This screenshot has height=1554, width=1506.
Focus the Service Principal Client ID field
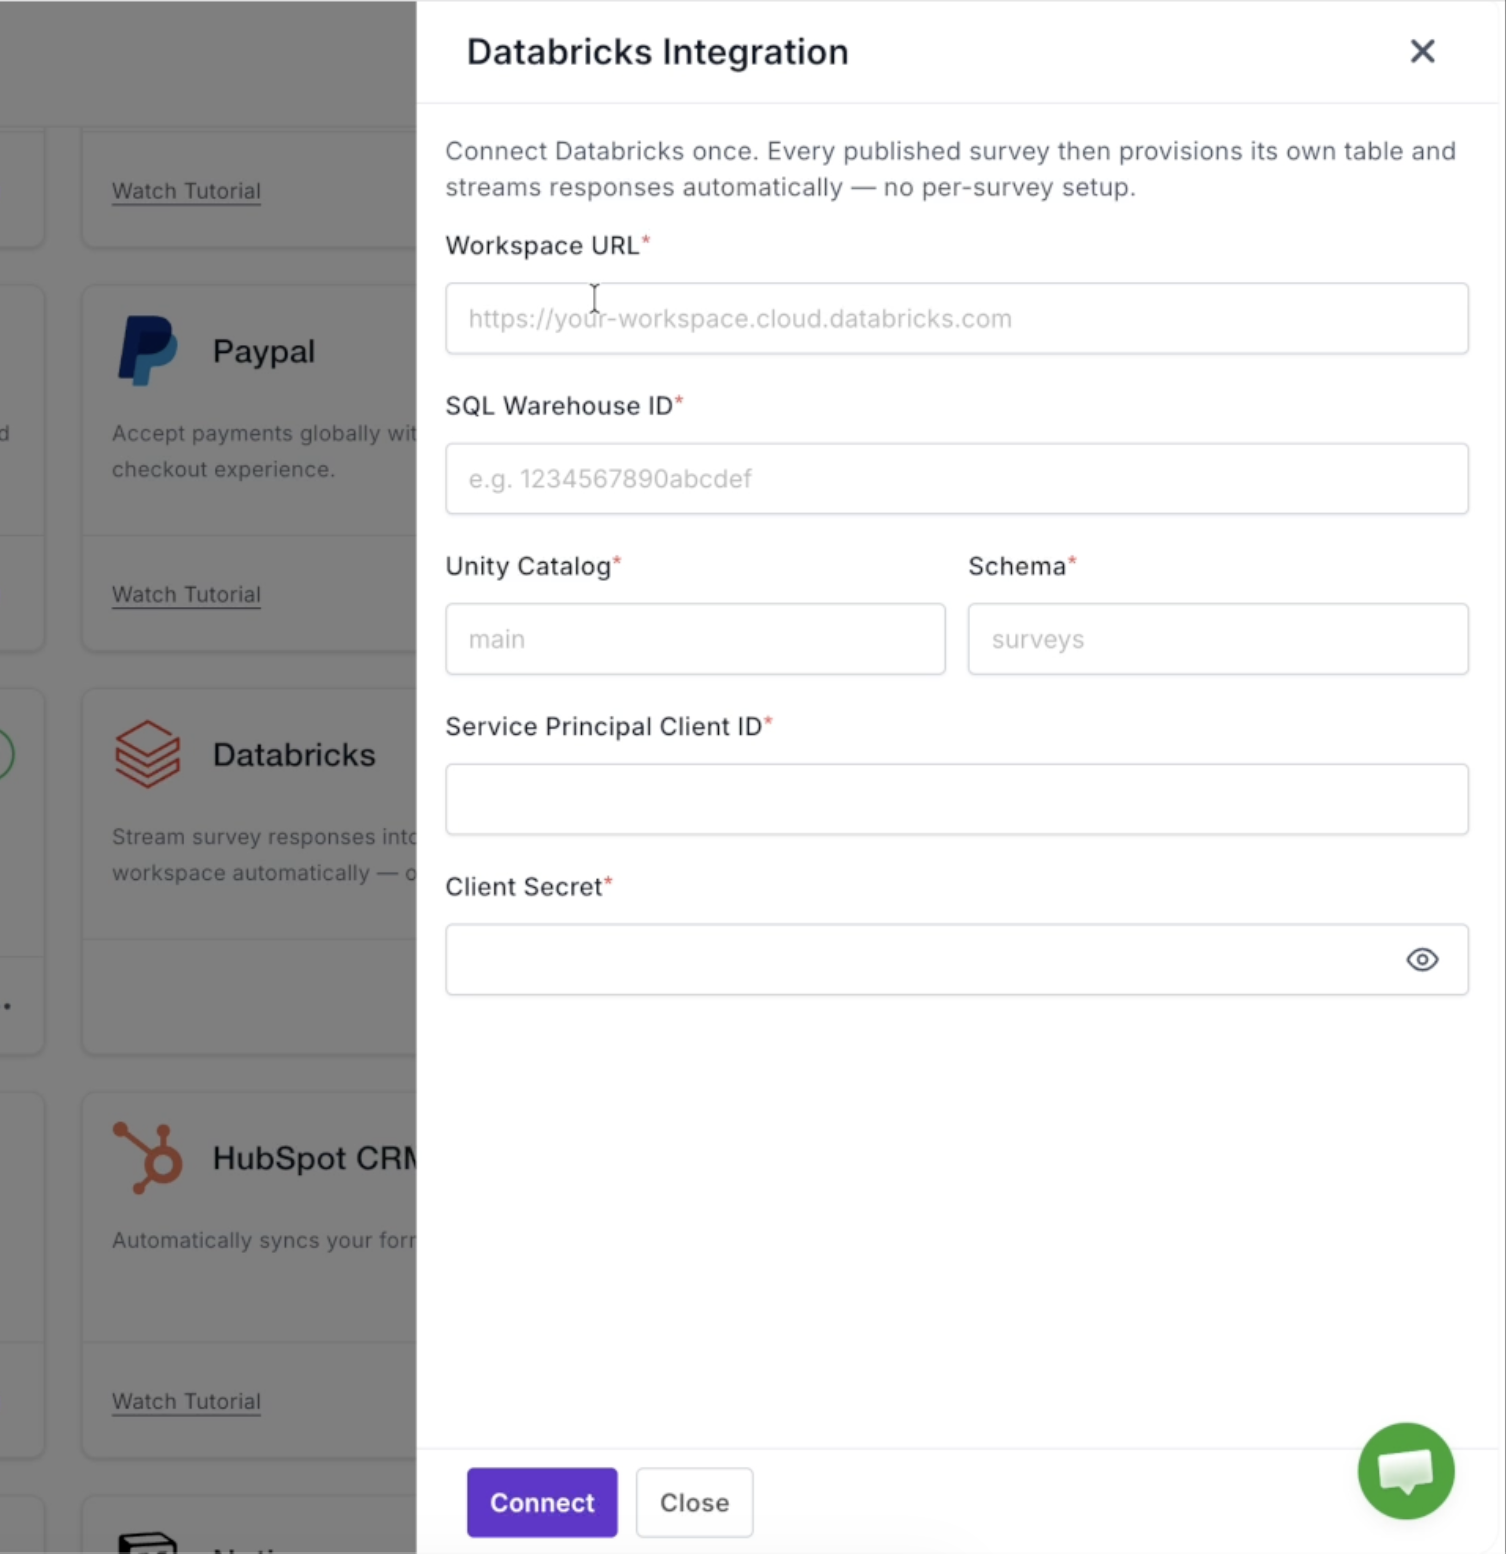coord(957,799)
